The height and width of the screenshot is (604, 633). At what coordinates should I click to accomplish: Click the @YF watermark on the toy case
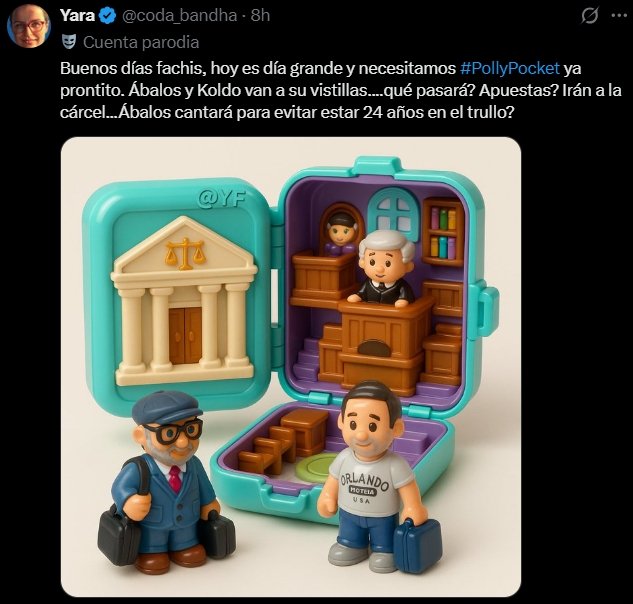pos(223,199)
